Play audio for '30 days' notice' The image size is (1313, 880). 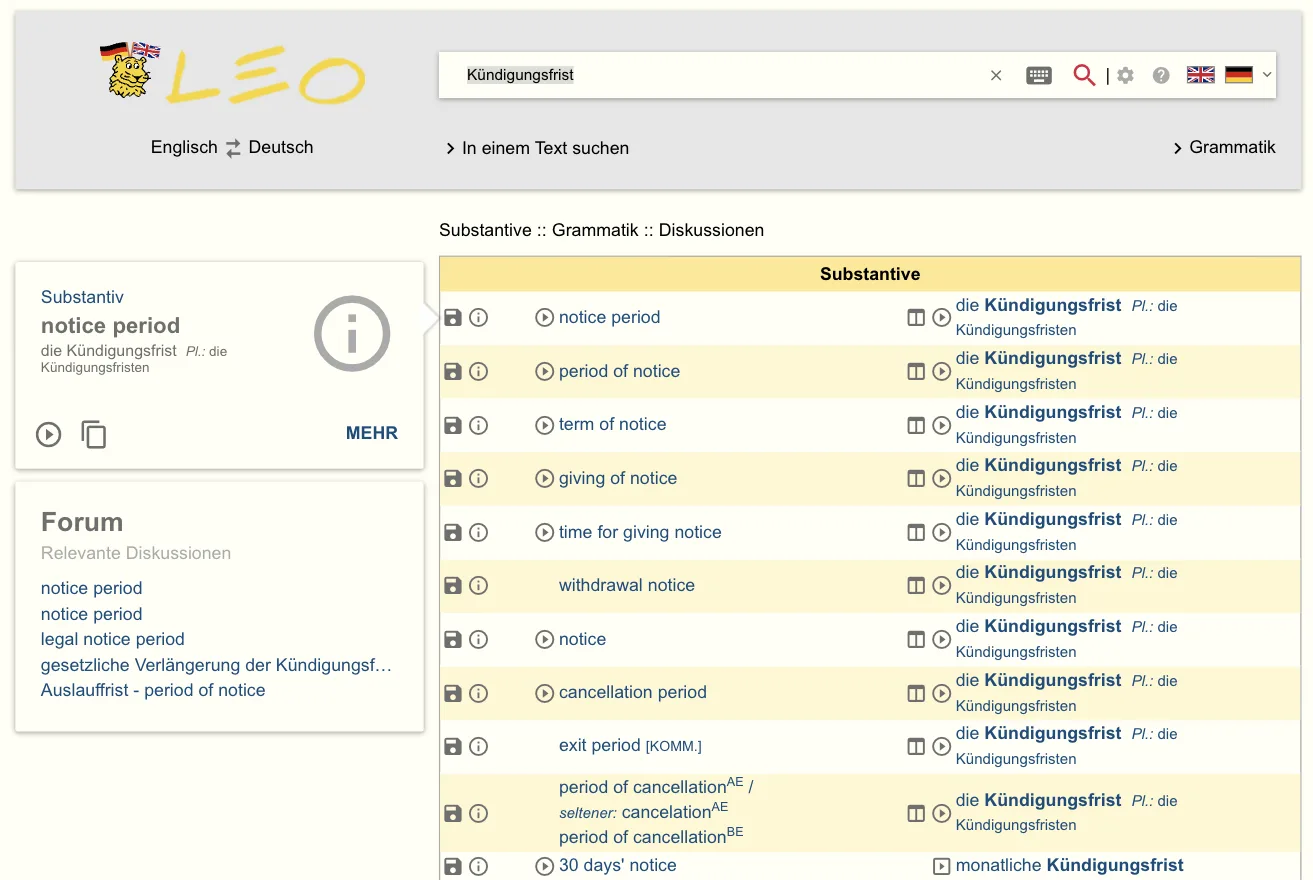[544, 866]
